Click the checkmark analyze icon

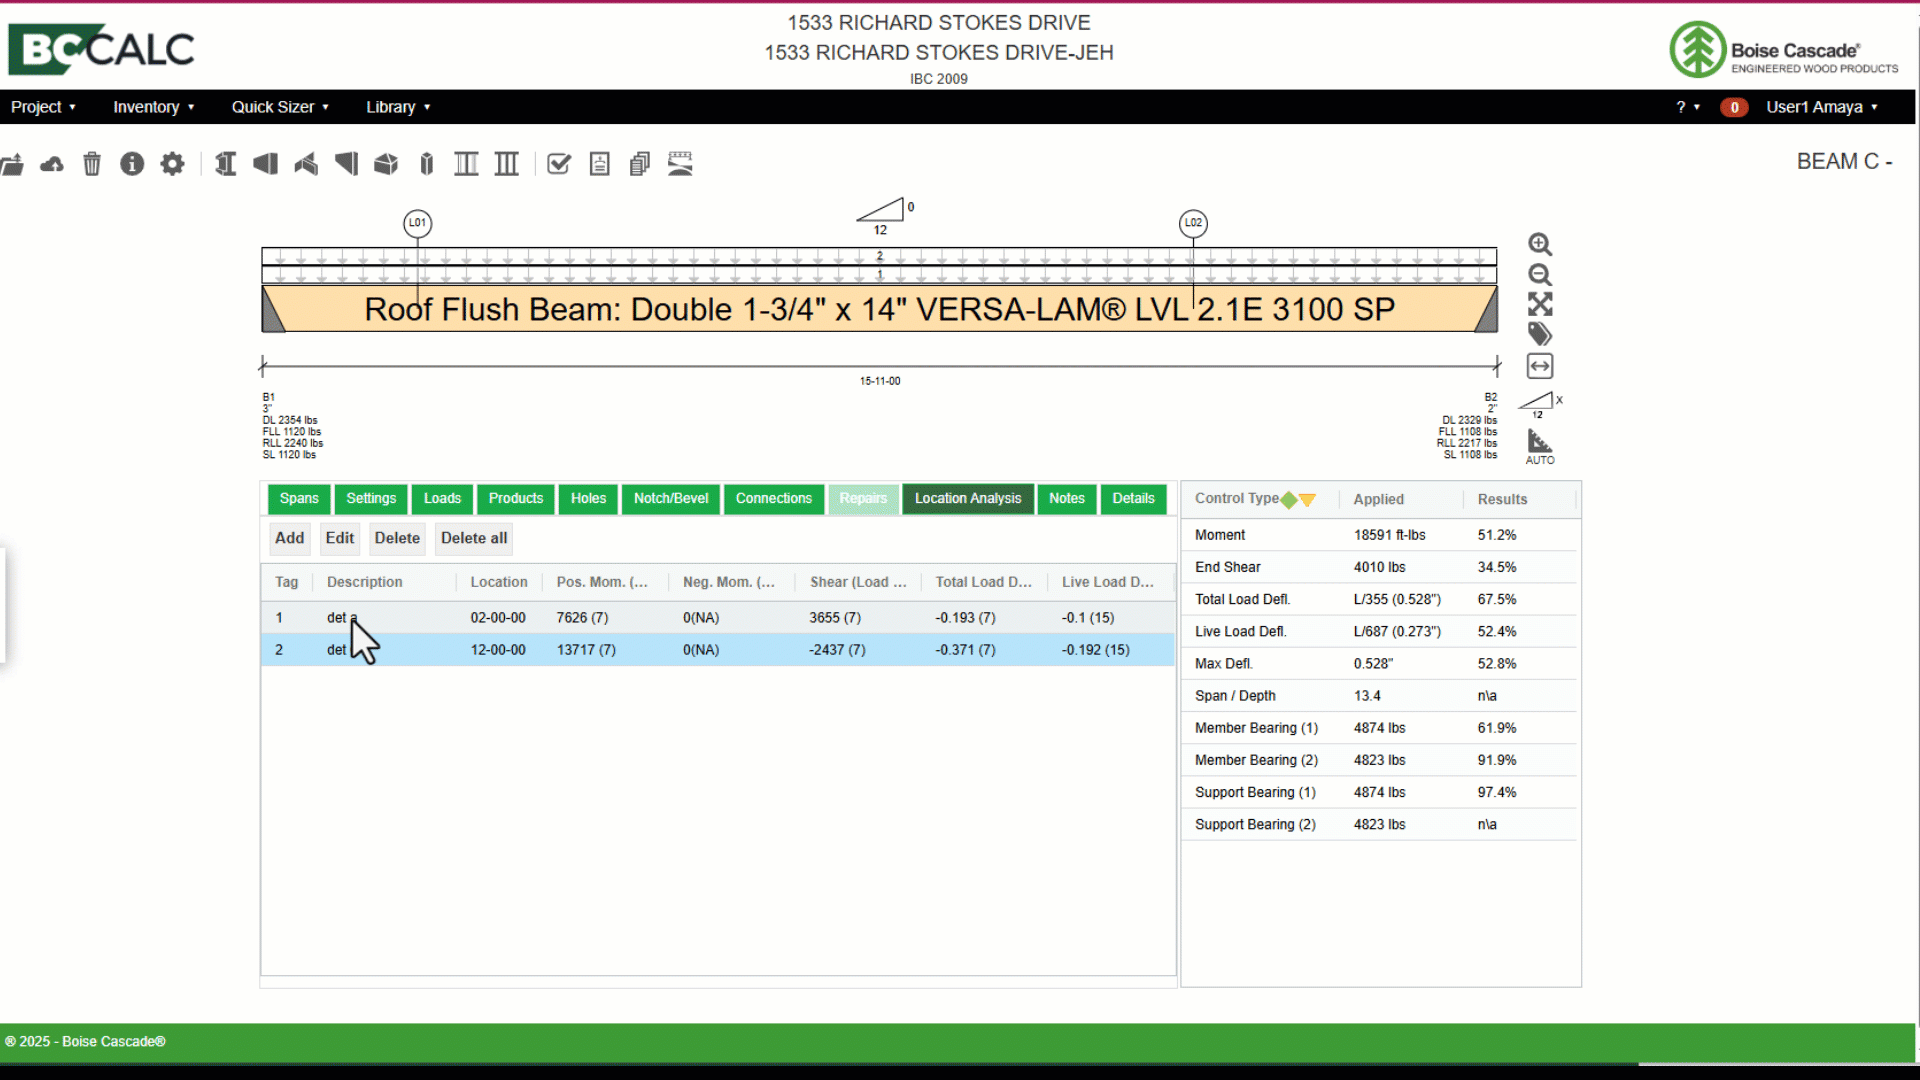[x=559, y=164]
